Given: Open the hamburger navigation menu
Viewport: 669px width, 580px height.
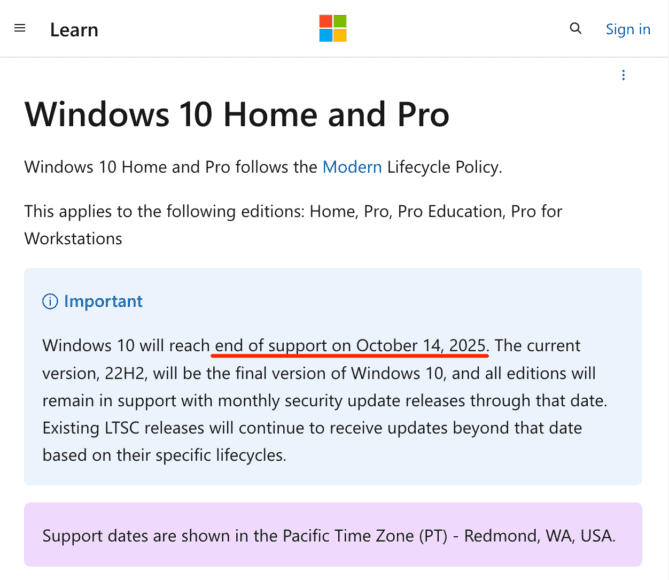Looking at the screenshot, I should [20, 28].
